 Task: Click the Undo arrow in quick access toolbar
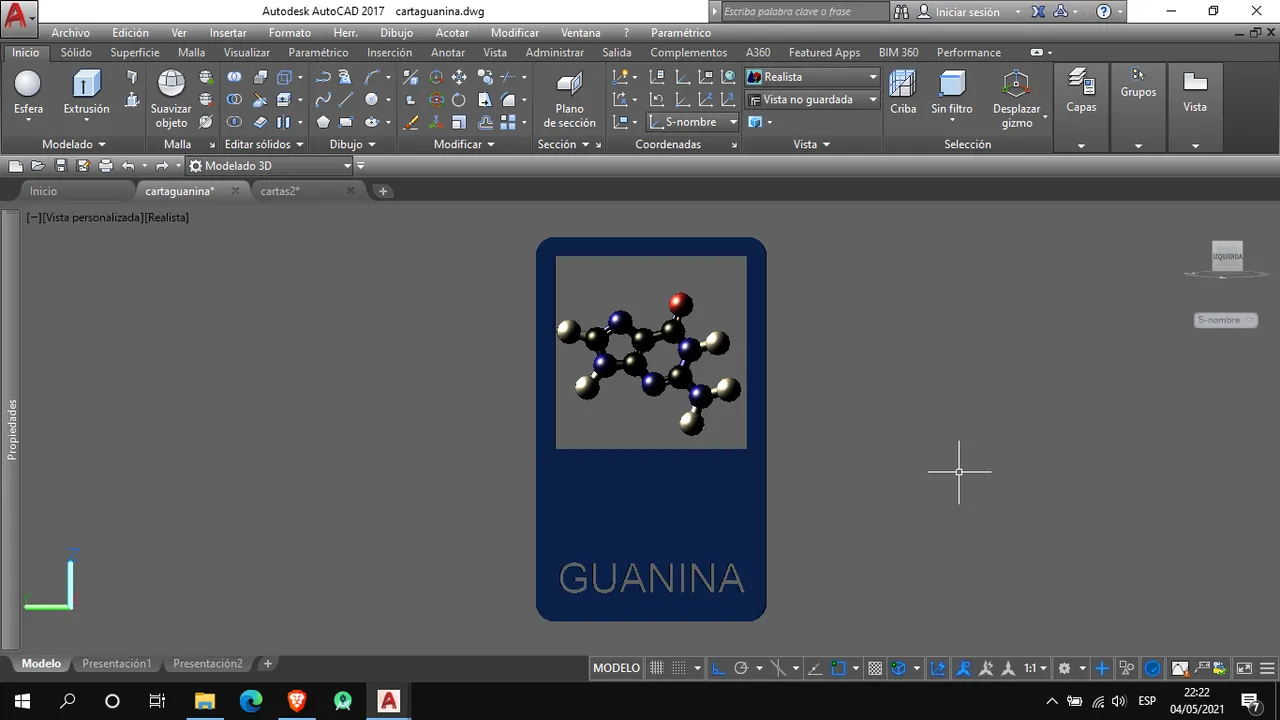click(x=128, y=166)
